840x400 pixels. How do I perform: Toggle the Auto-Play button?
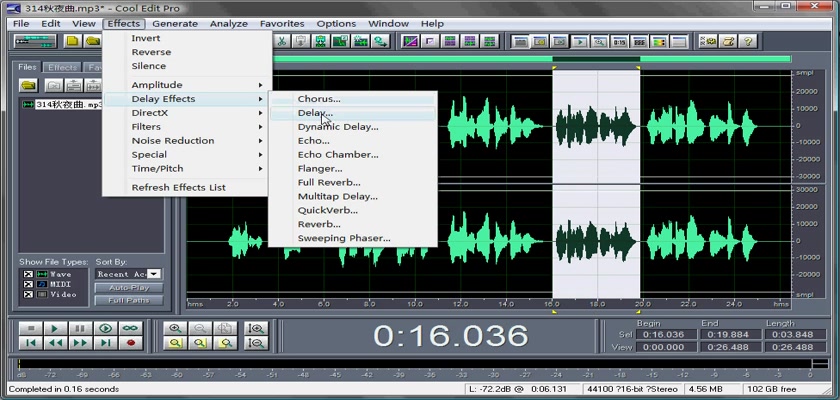[129, 288]
